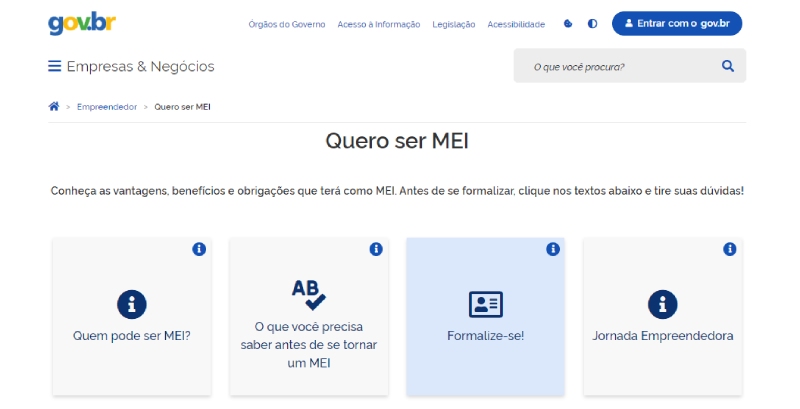Click the cookie settings icon
Image resolution: width=800 pixels, height=409 pixels.
tap(568, 23)
